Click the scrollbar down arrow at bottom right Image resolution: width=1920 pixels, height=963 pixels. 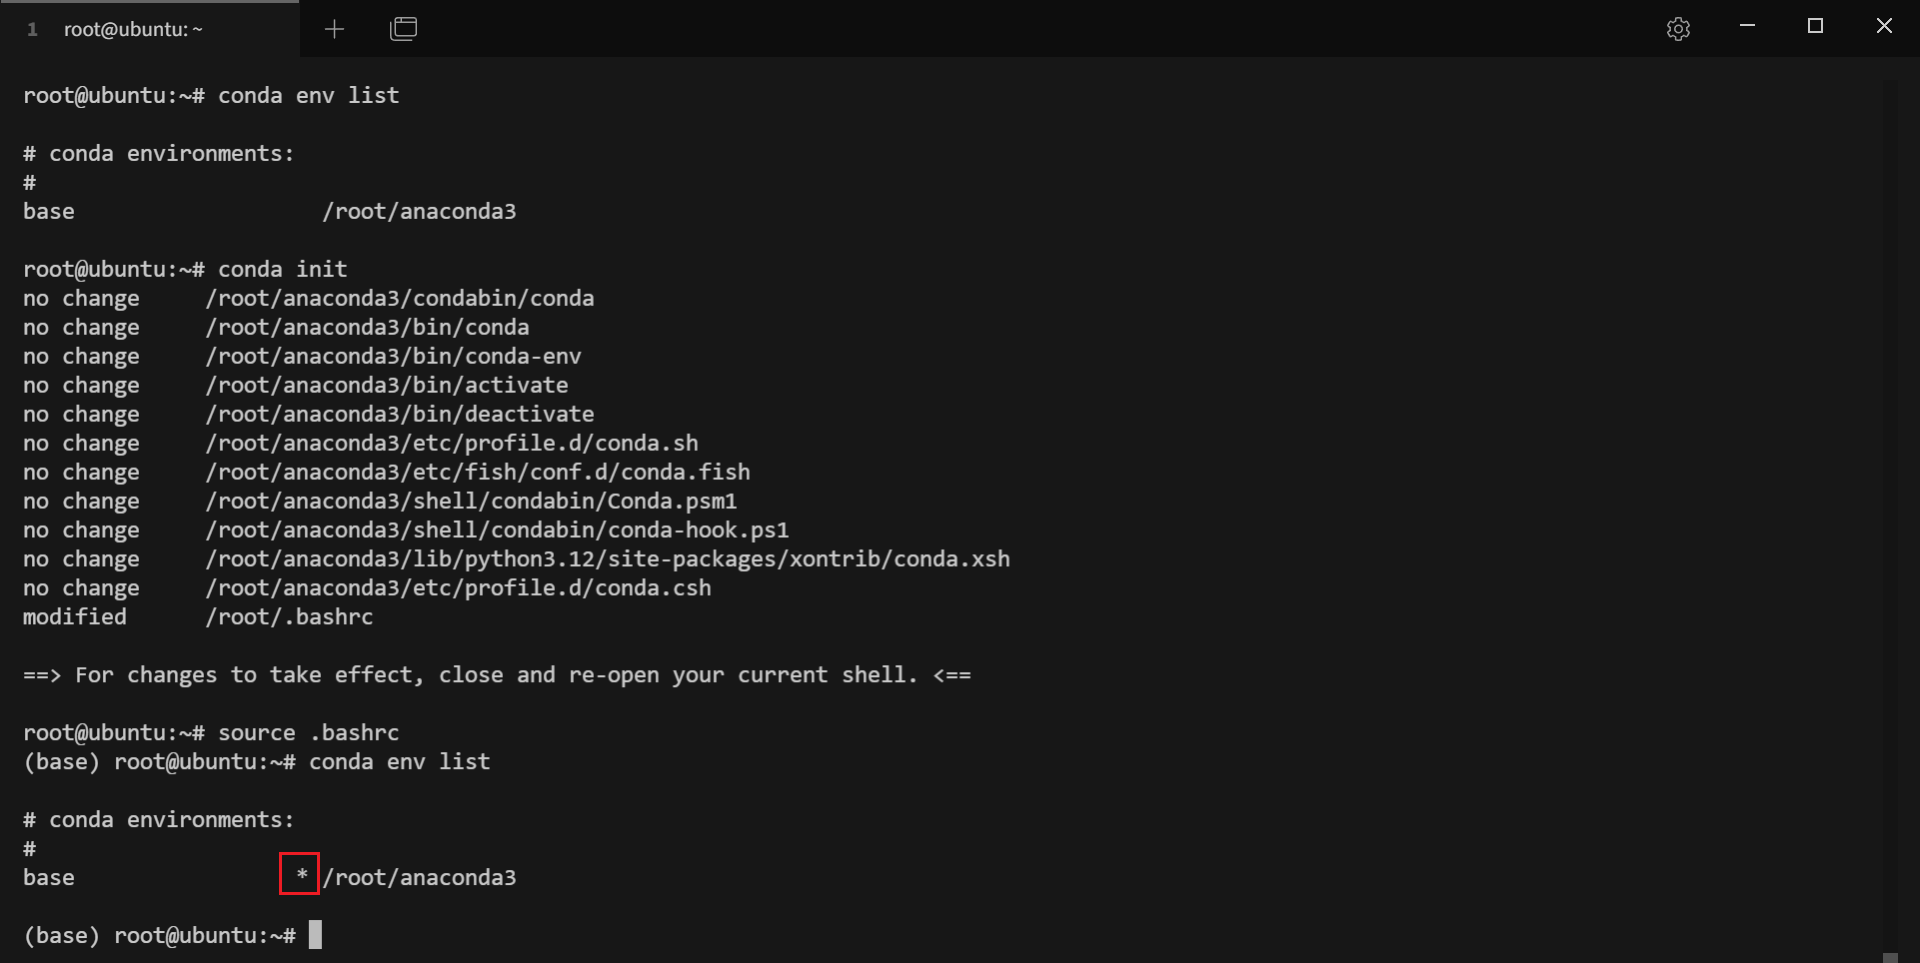pyautogui.click(x=1890, y=957)
